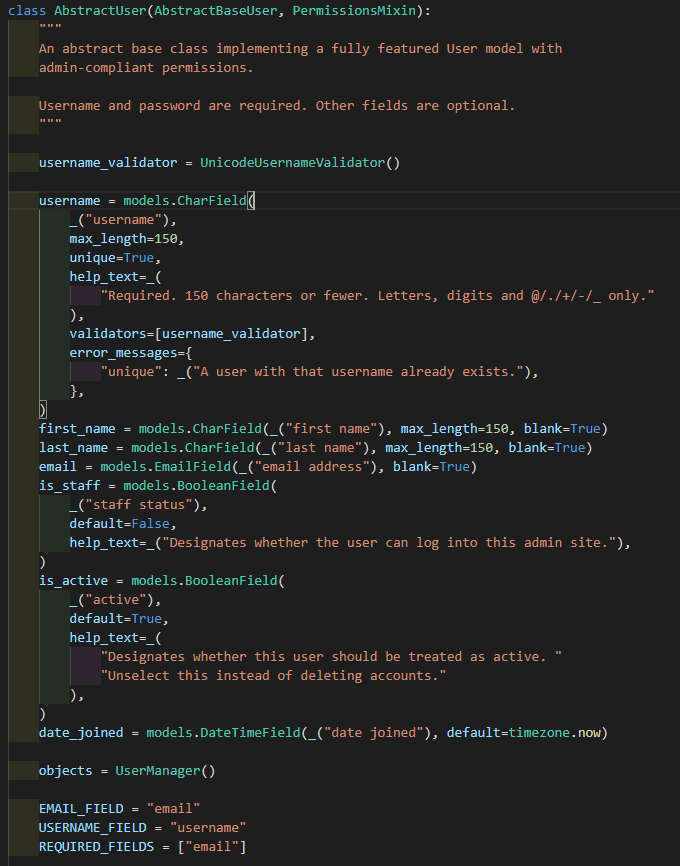Select the error_messages keyword
The height and width of the screenshot is (866, 680).
[x=124, y=352]
